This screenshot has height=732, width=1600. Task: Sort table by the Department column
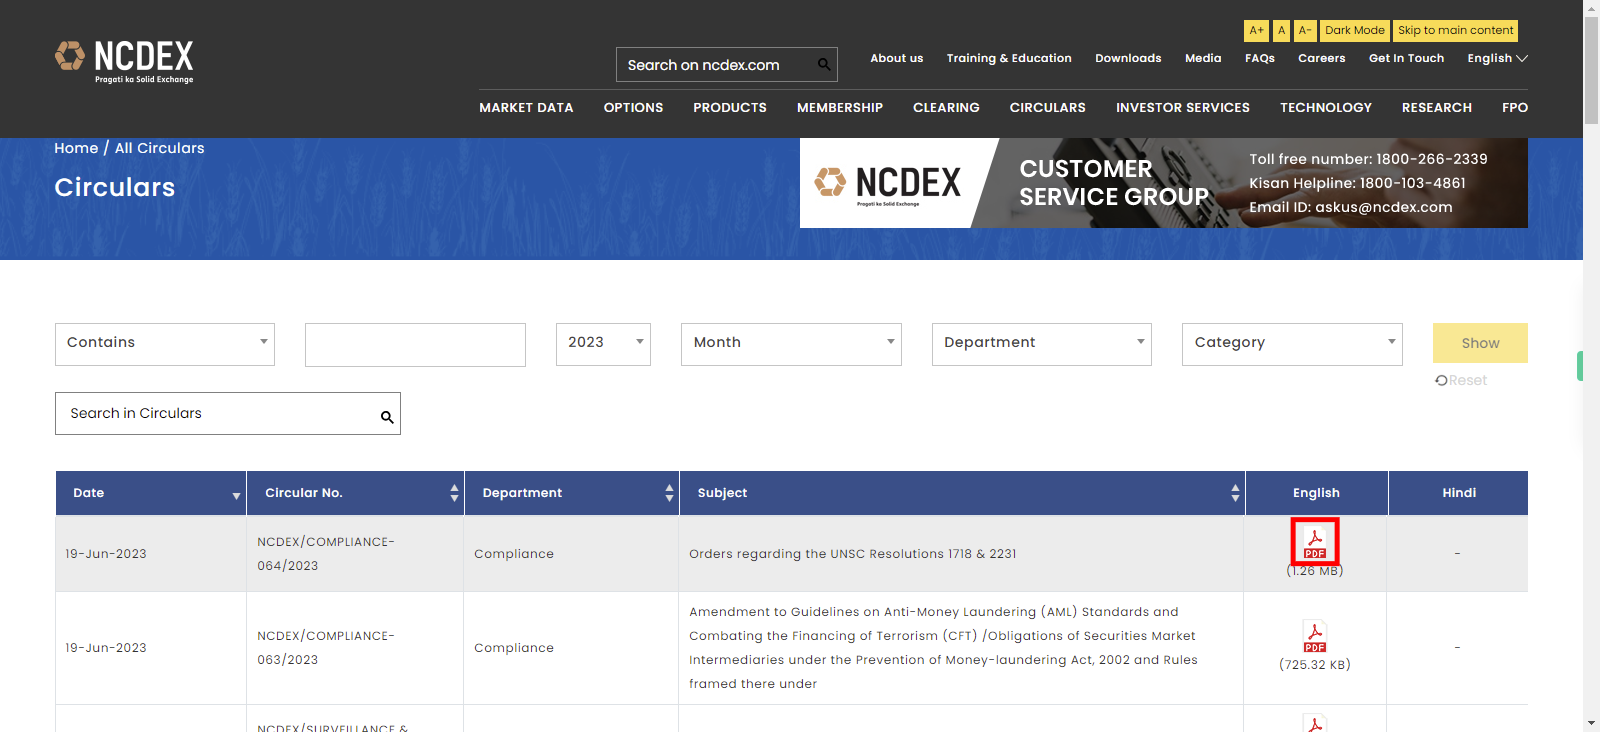click(572, 493)
